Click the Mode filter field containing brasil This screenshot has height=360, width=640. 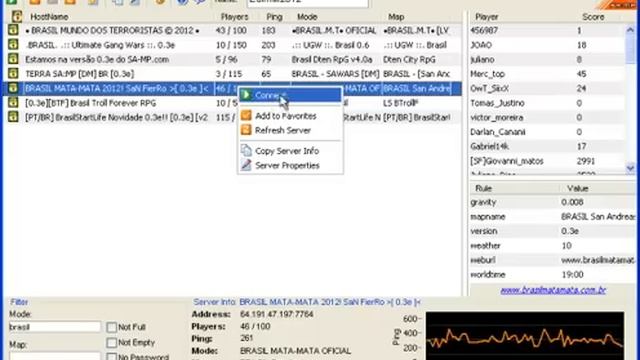click(55, 327)
